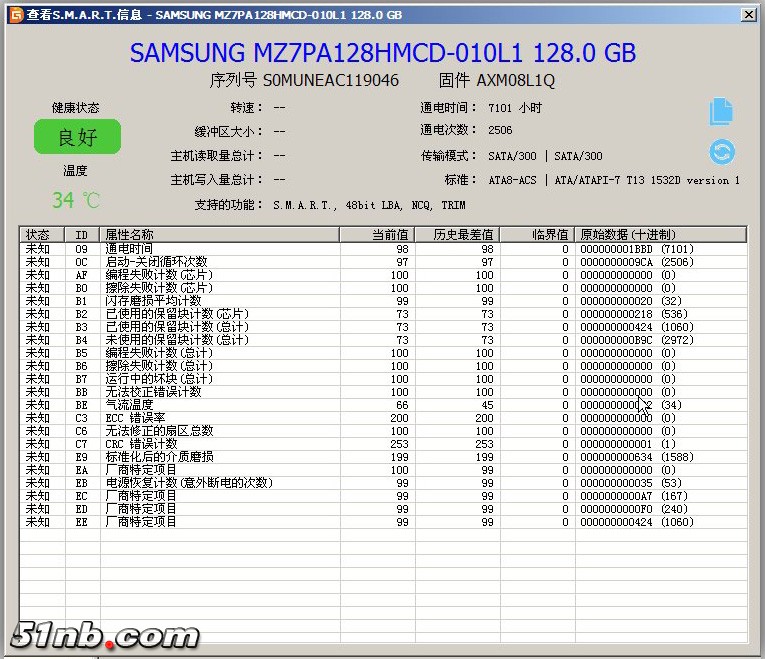Click the 临界值 column header
Viewport: 765px width, 659px height.
(x=537, y=234)
